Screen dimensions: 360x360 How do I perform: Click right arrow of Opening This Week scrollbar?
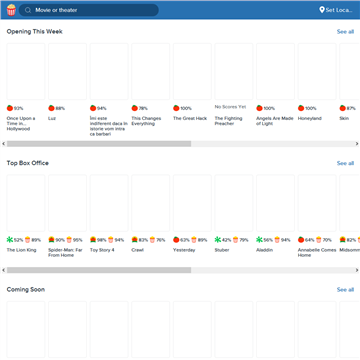[357, 144]
